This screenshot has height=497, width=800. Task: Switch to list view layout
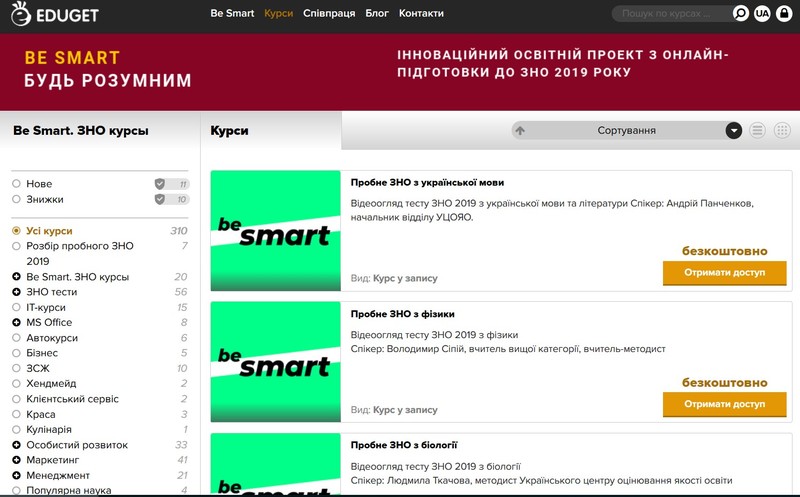757,131
